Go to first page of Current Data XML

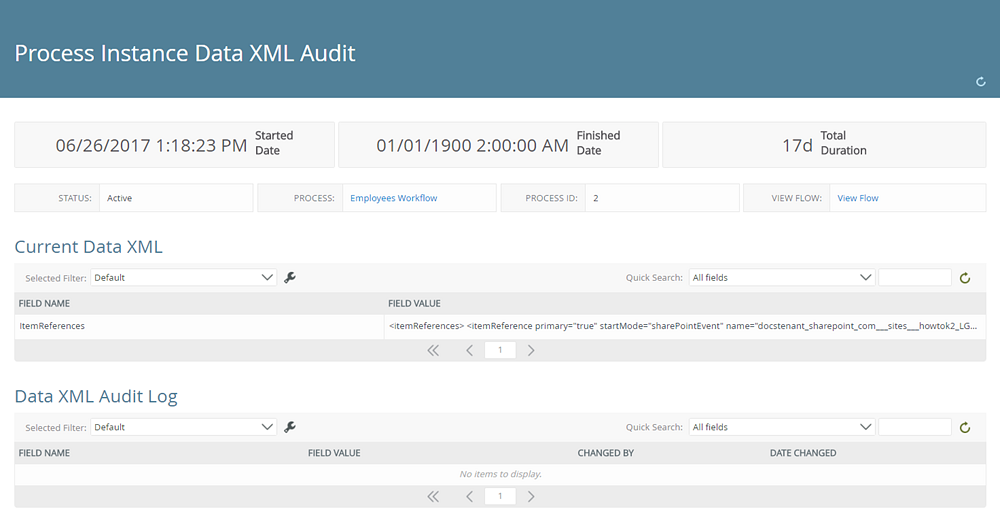(x=433, y=351)
